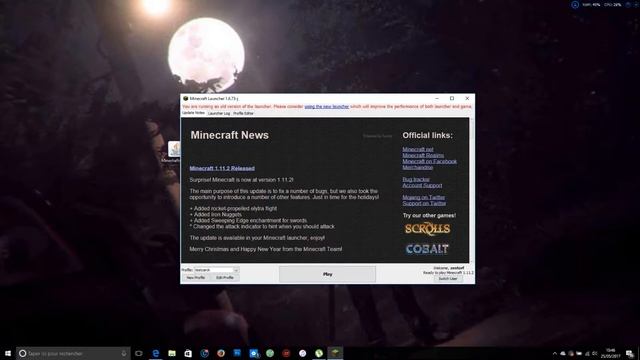This screenshot has height=360, width=640.
Task: Launch Firefox from the taskbar
Action: 221,353
